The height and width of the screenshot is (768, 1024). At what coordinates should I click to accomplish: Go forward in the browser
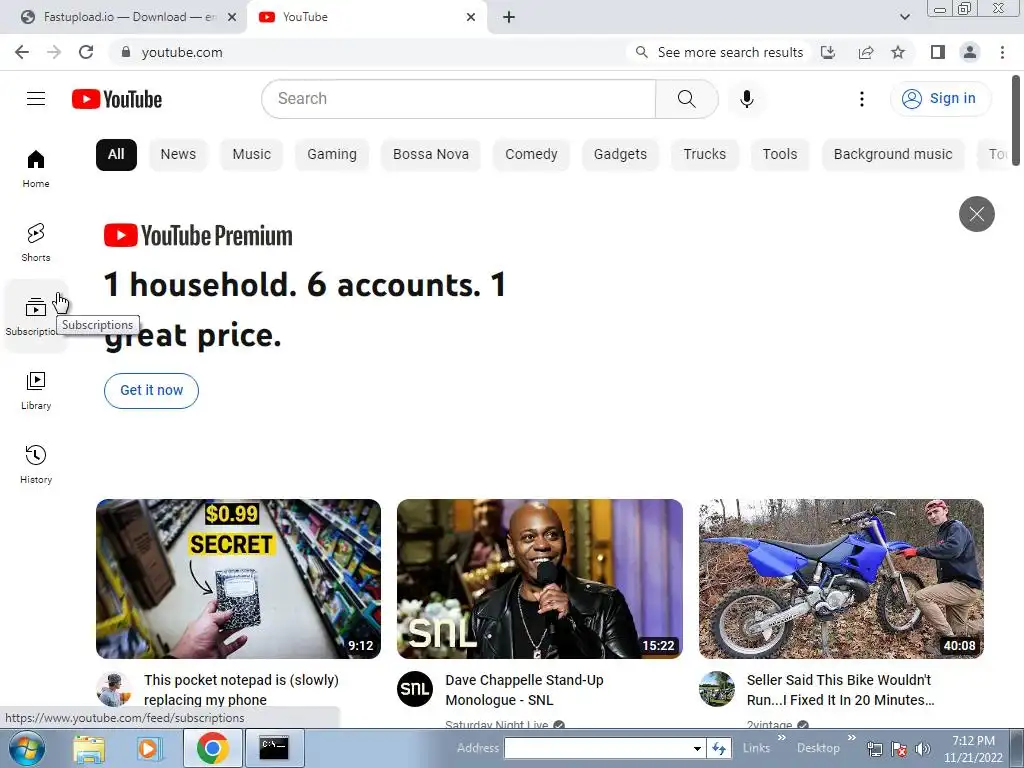pyautogui.click(x=54, y=52)
